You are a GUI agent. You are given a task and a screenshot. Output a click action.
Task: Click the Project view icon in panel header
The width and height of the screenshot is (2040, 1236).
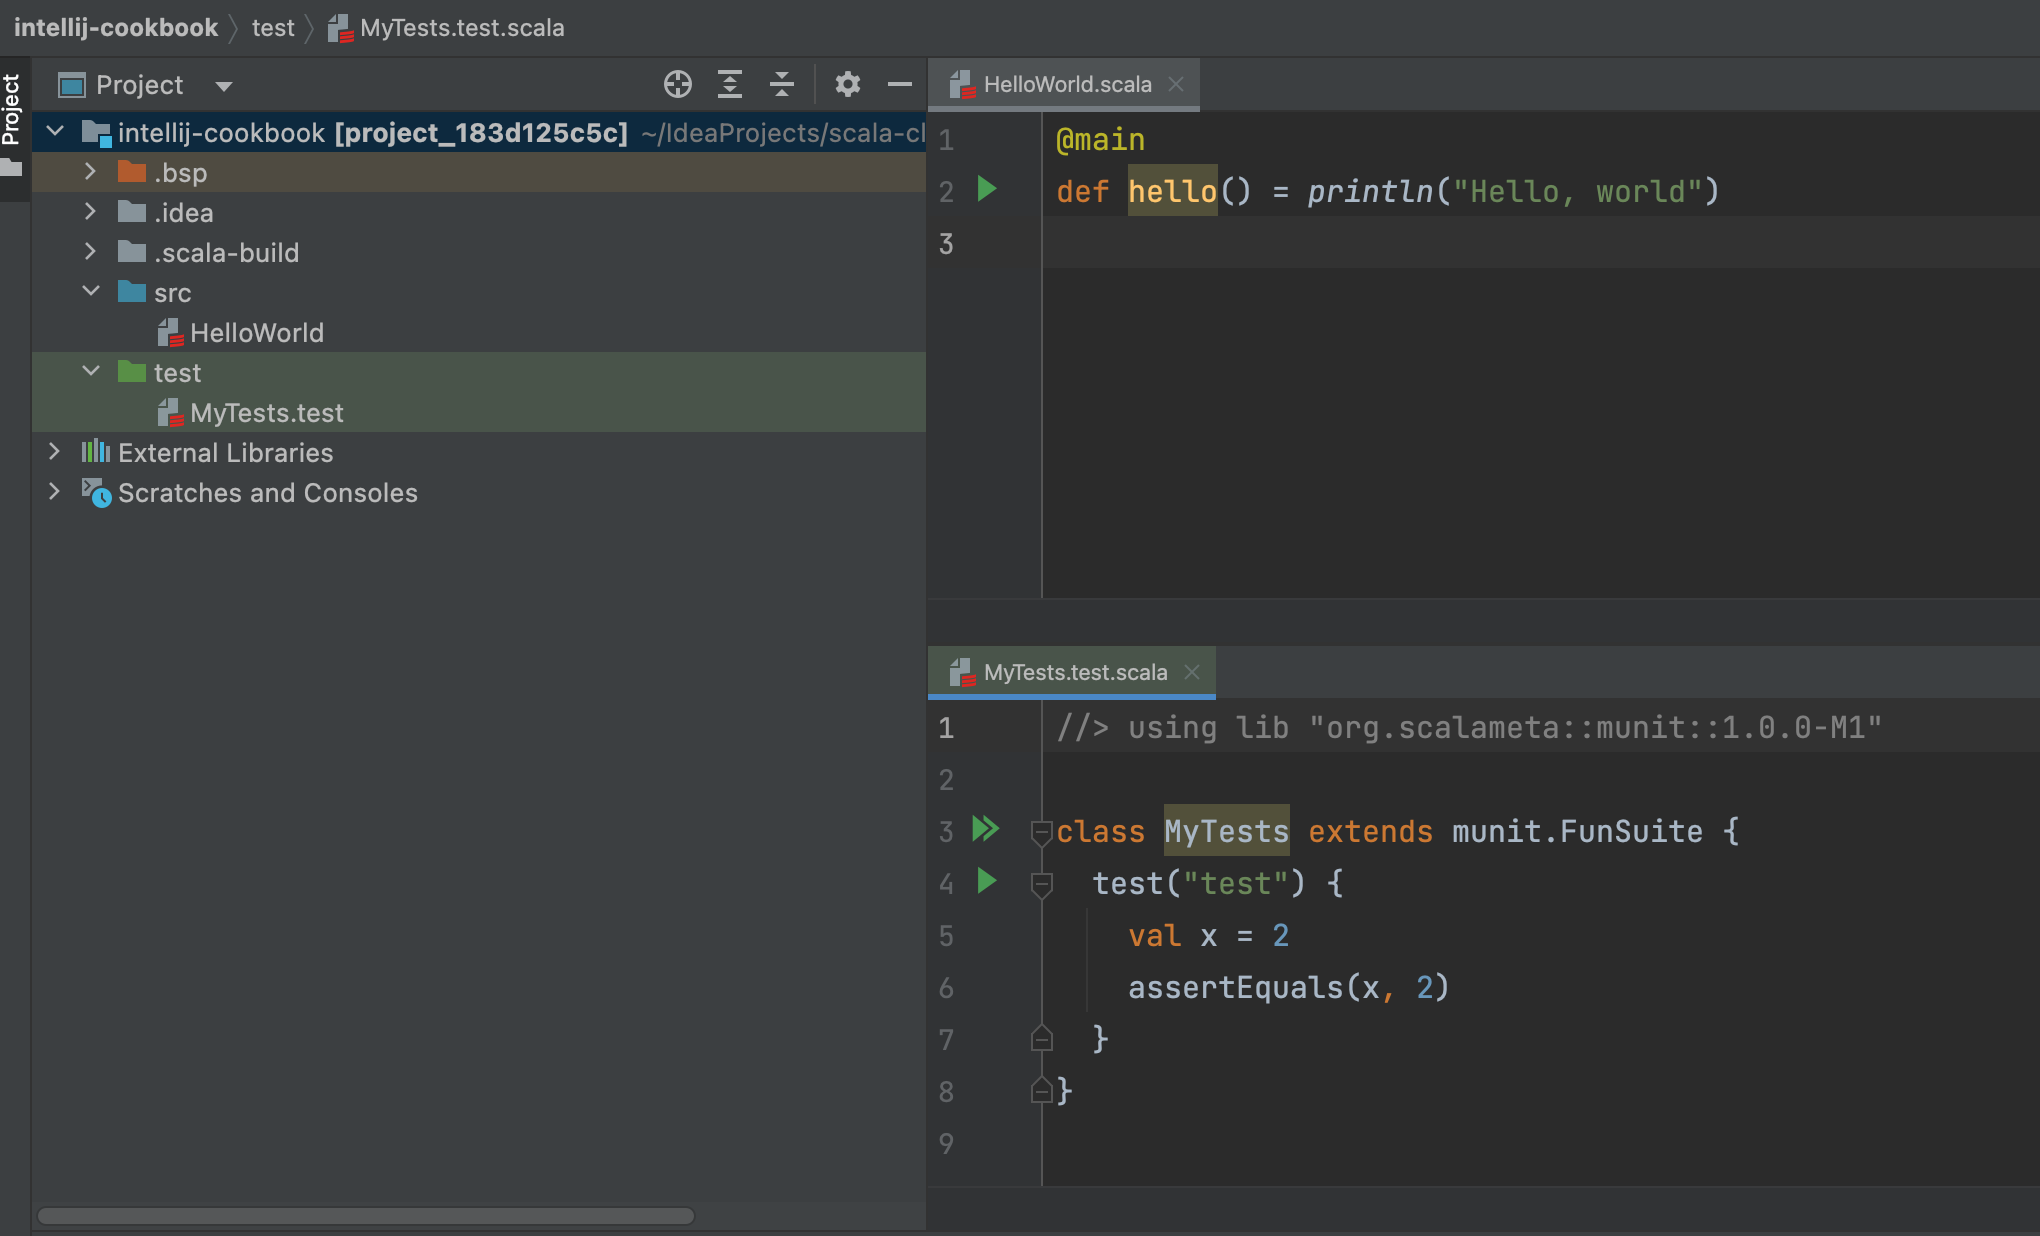point(72,85)
